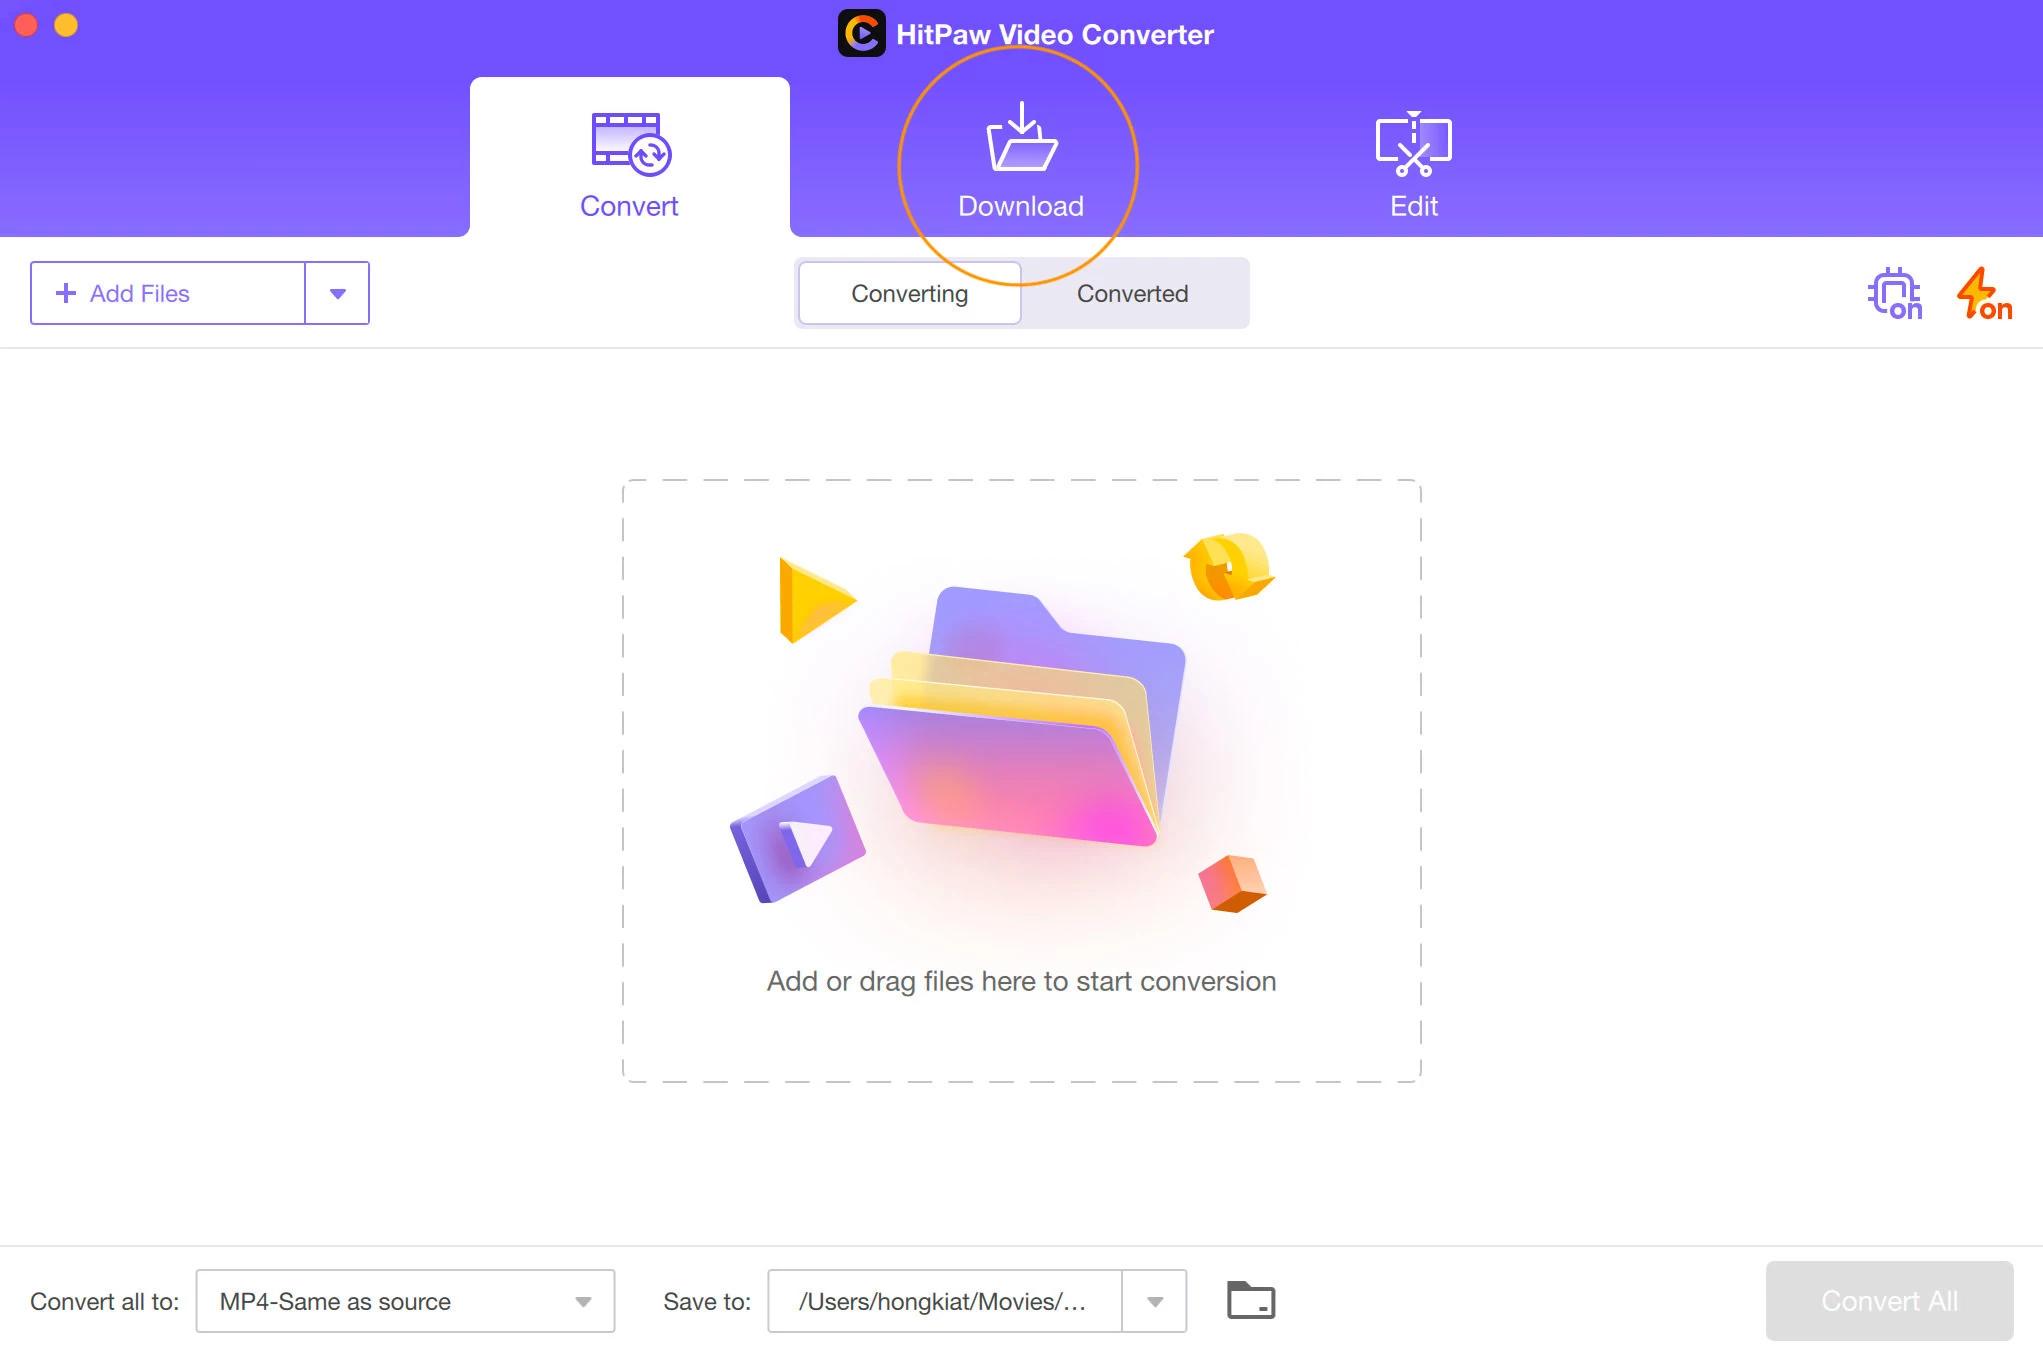Click the dropdown arrow next to Add Files
The image size is (2043, 1355).
pos(339,293)
